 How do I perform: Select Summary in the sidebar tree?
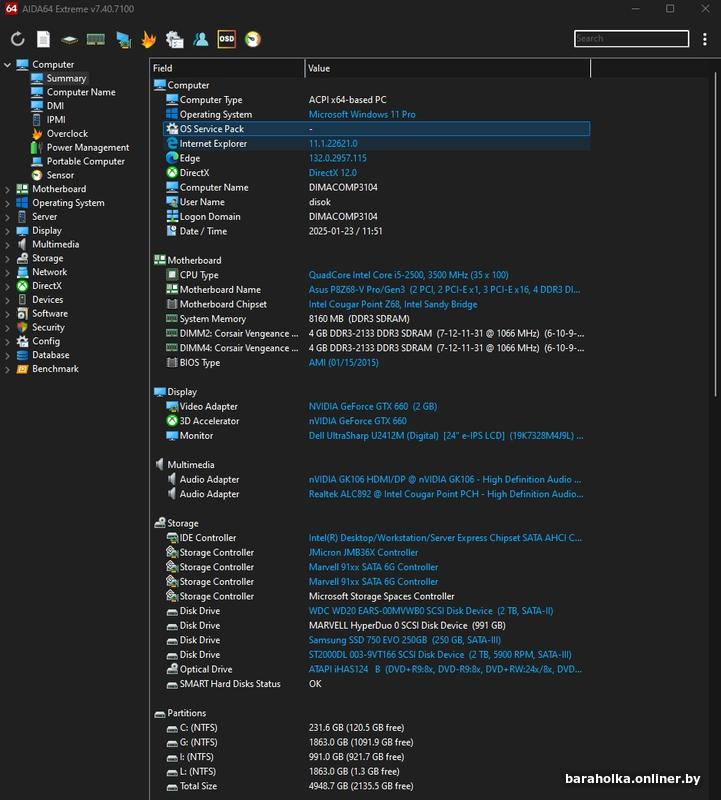pos(66,78)
